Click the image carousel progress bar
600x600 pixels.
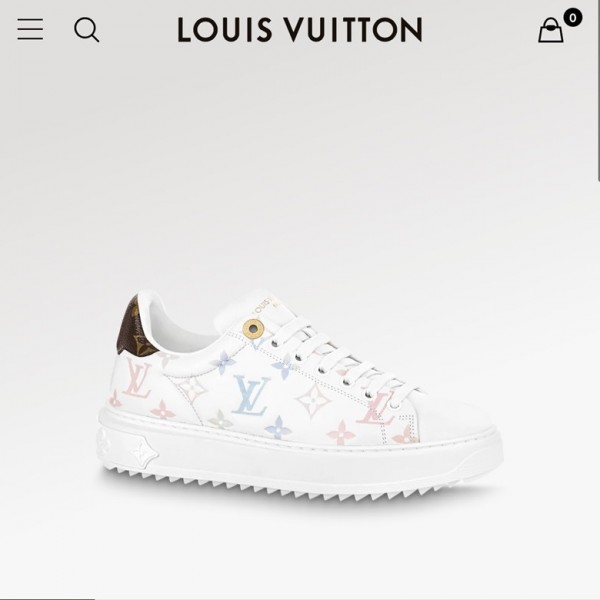pyautogui.click(x=47, y=598)
